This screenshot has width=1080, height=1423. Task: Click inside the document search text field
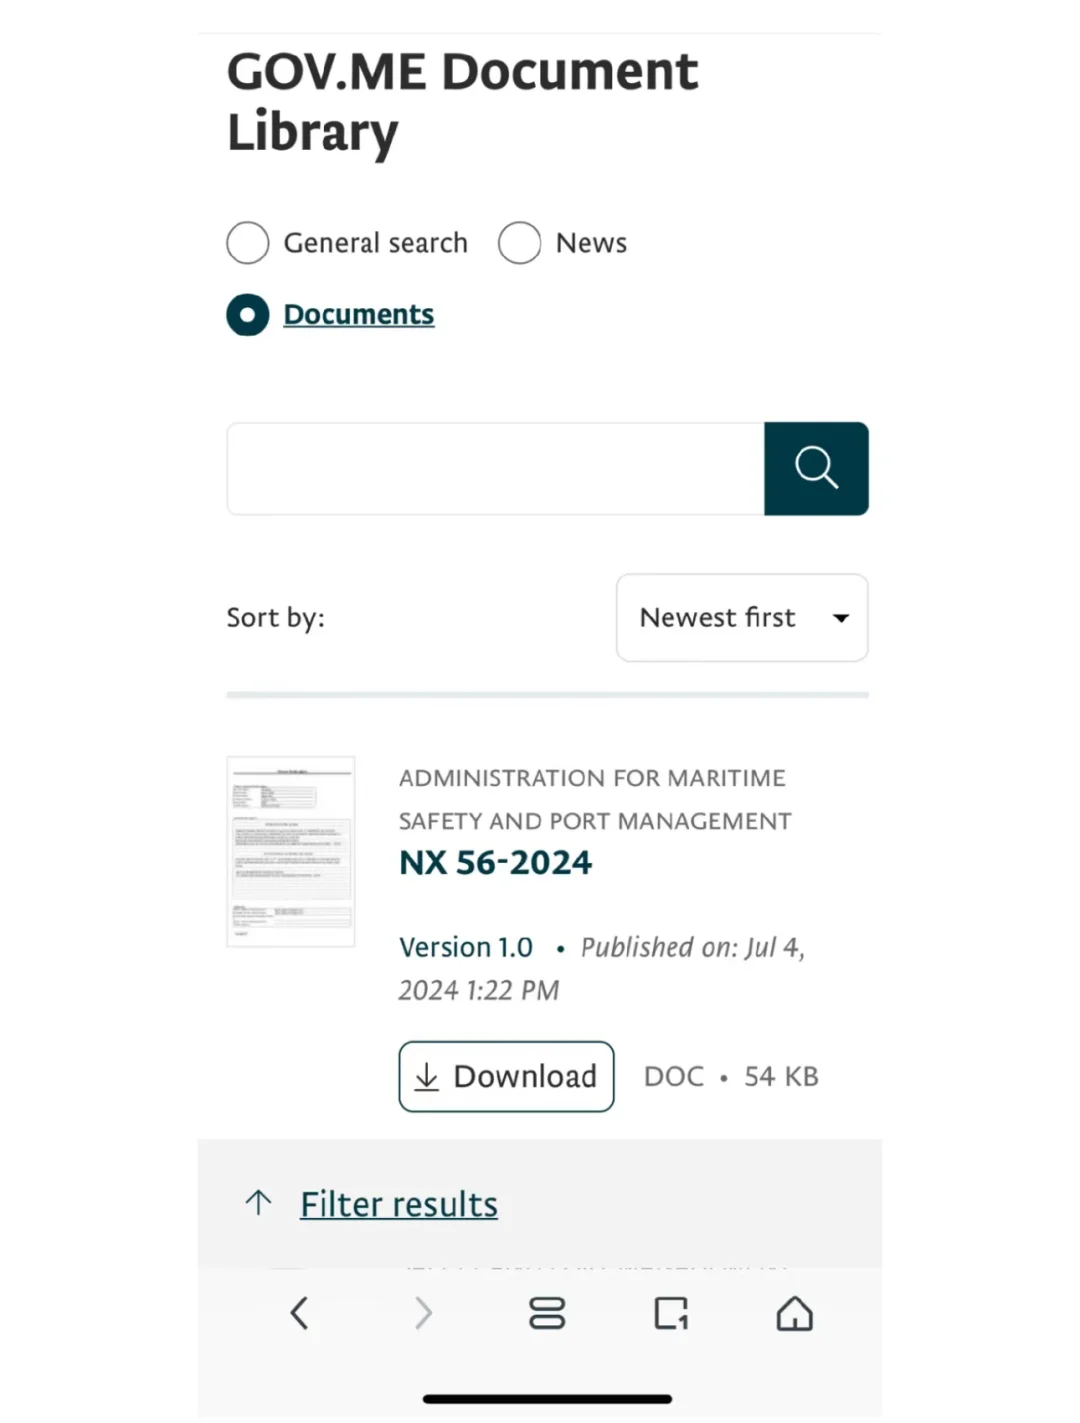click(496, 468)
